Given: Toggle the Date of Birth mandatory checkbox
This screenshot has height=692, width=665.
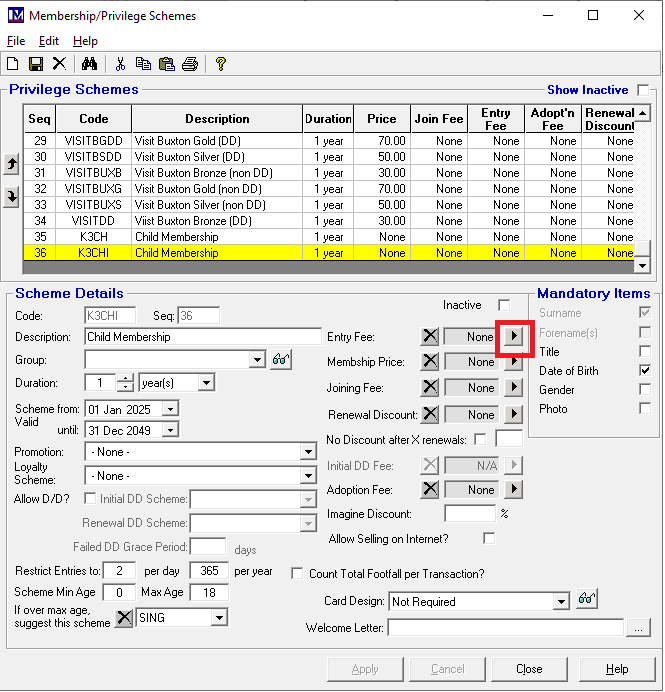Looking at the screenshot, I should pyautogui.click(x=645, y=371).
